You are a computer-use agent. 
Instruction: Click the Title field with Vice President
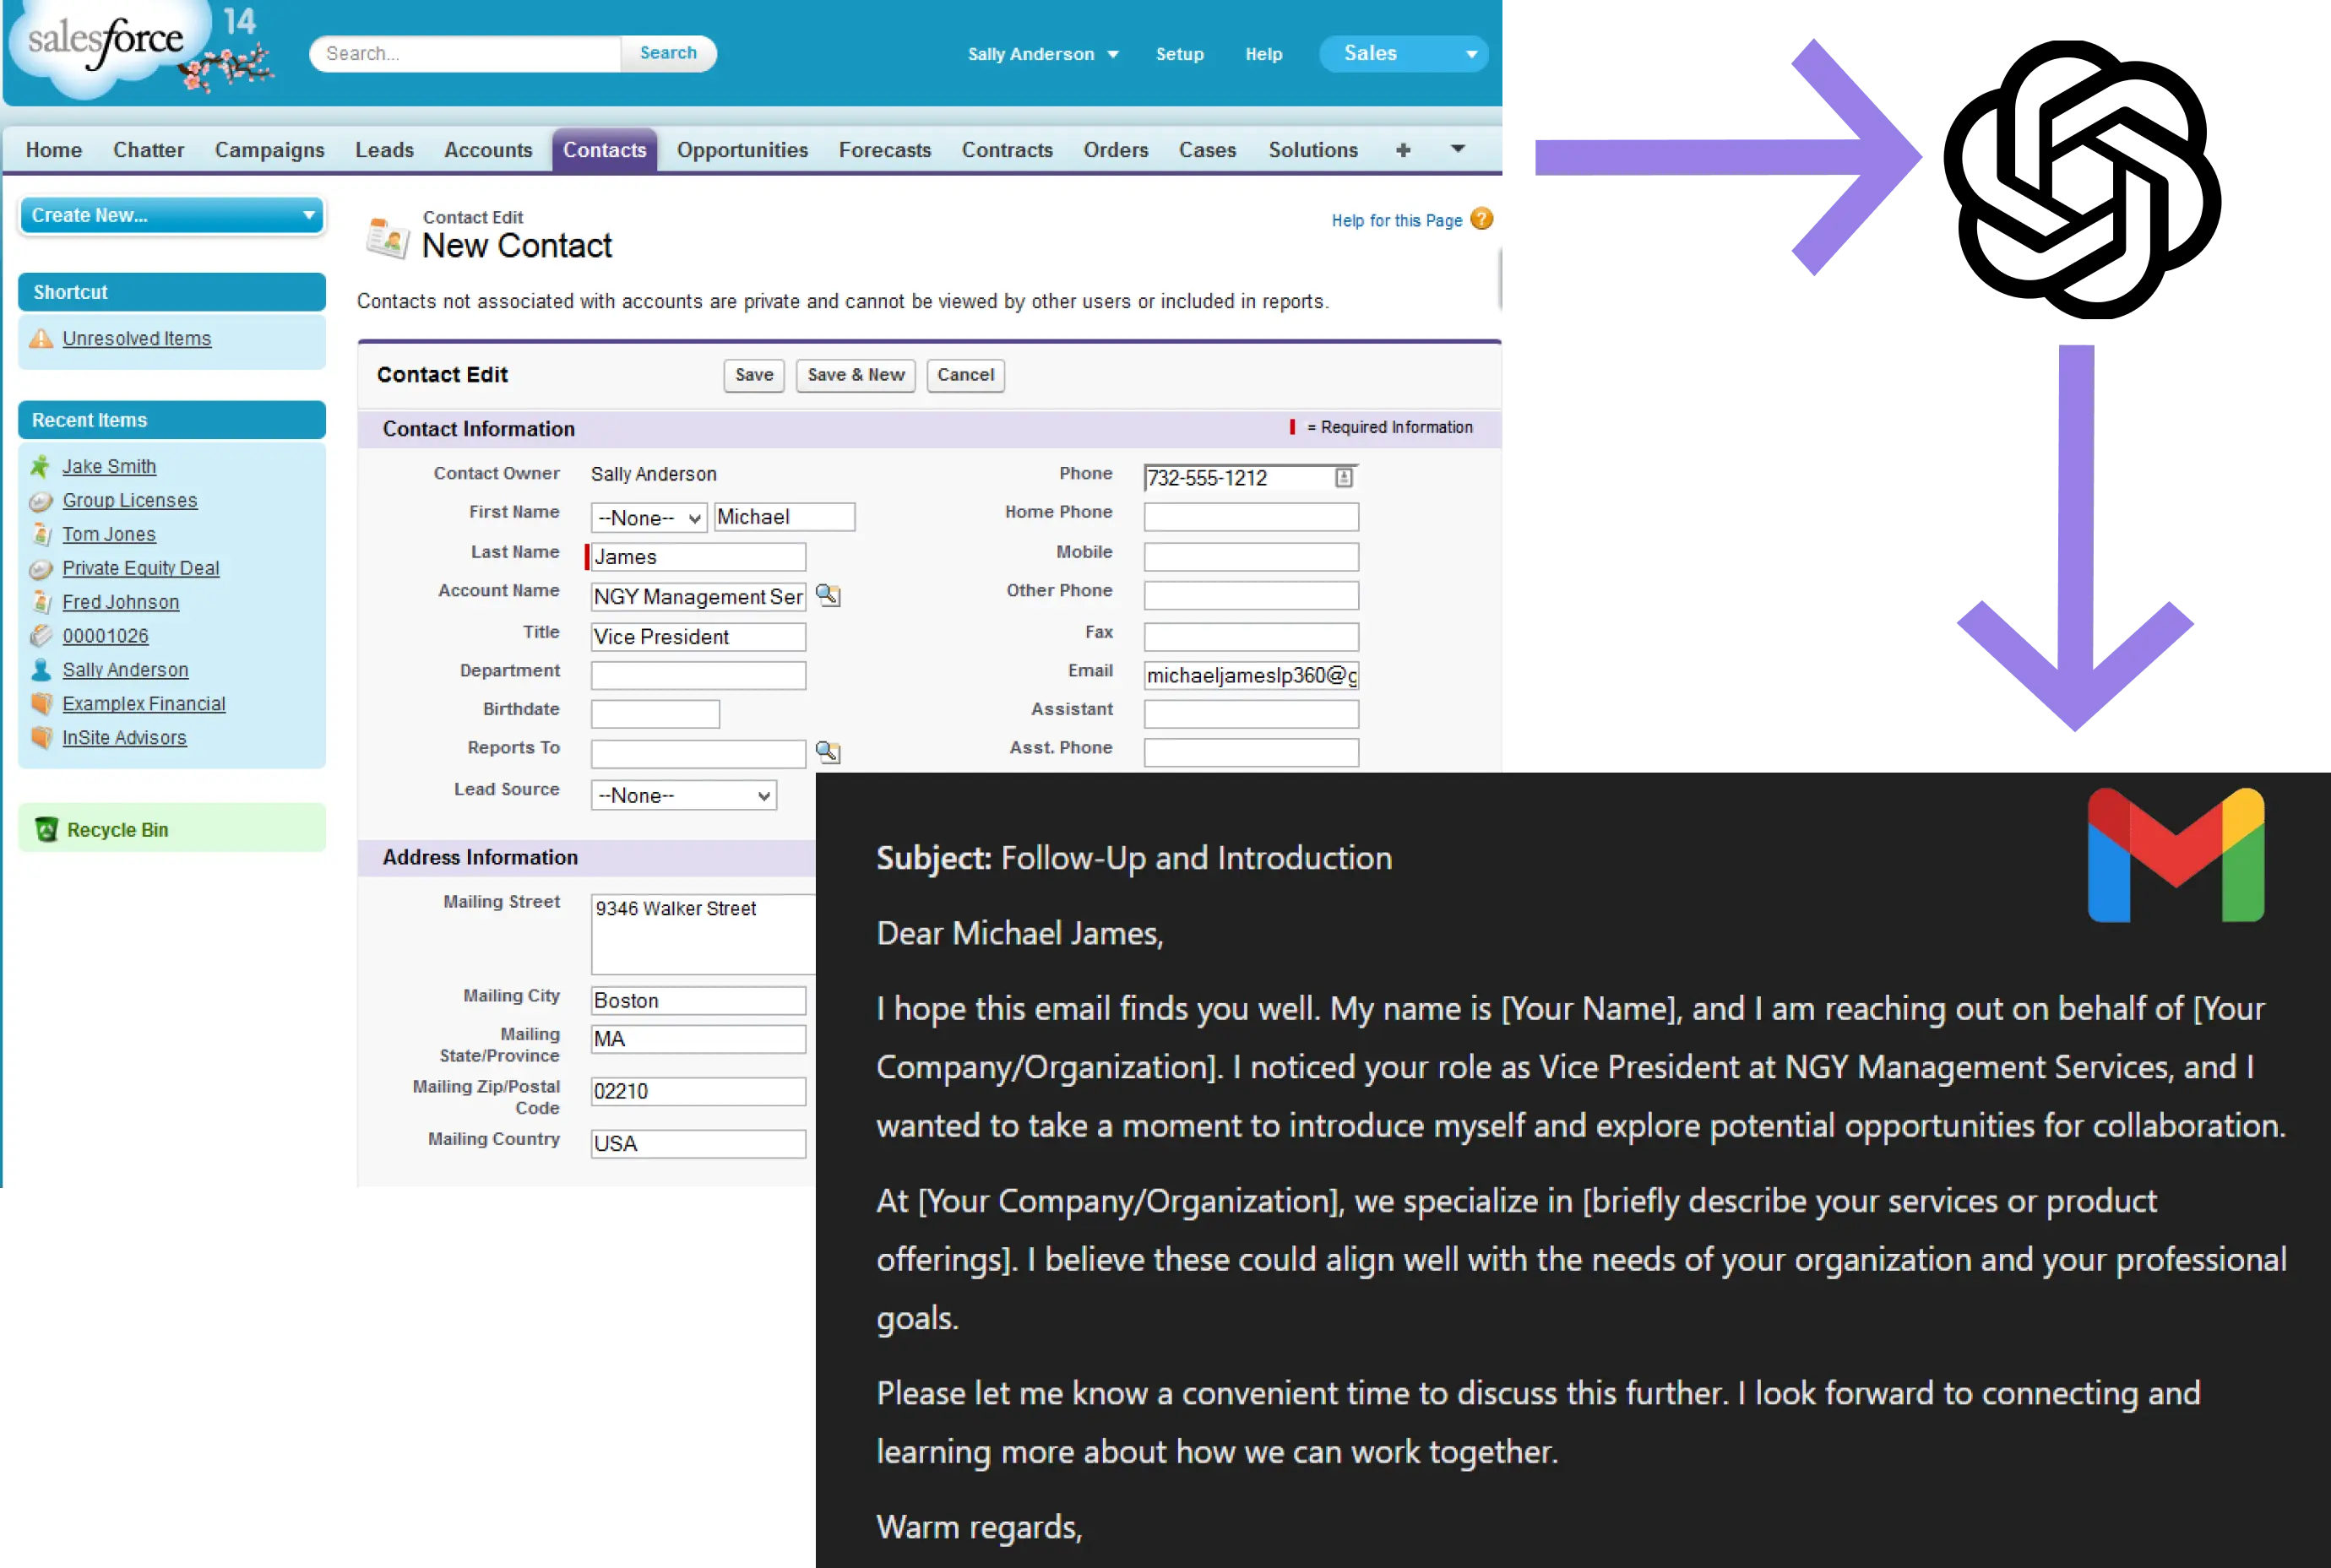tap(698, 637)
